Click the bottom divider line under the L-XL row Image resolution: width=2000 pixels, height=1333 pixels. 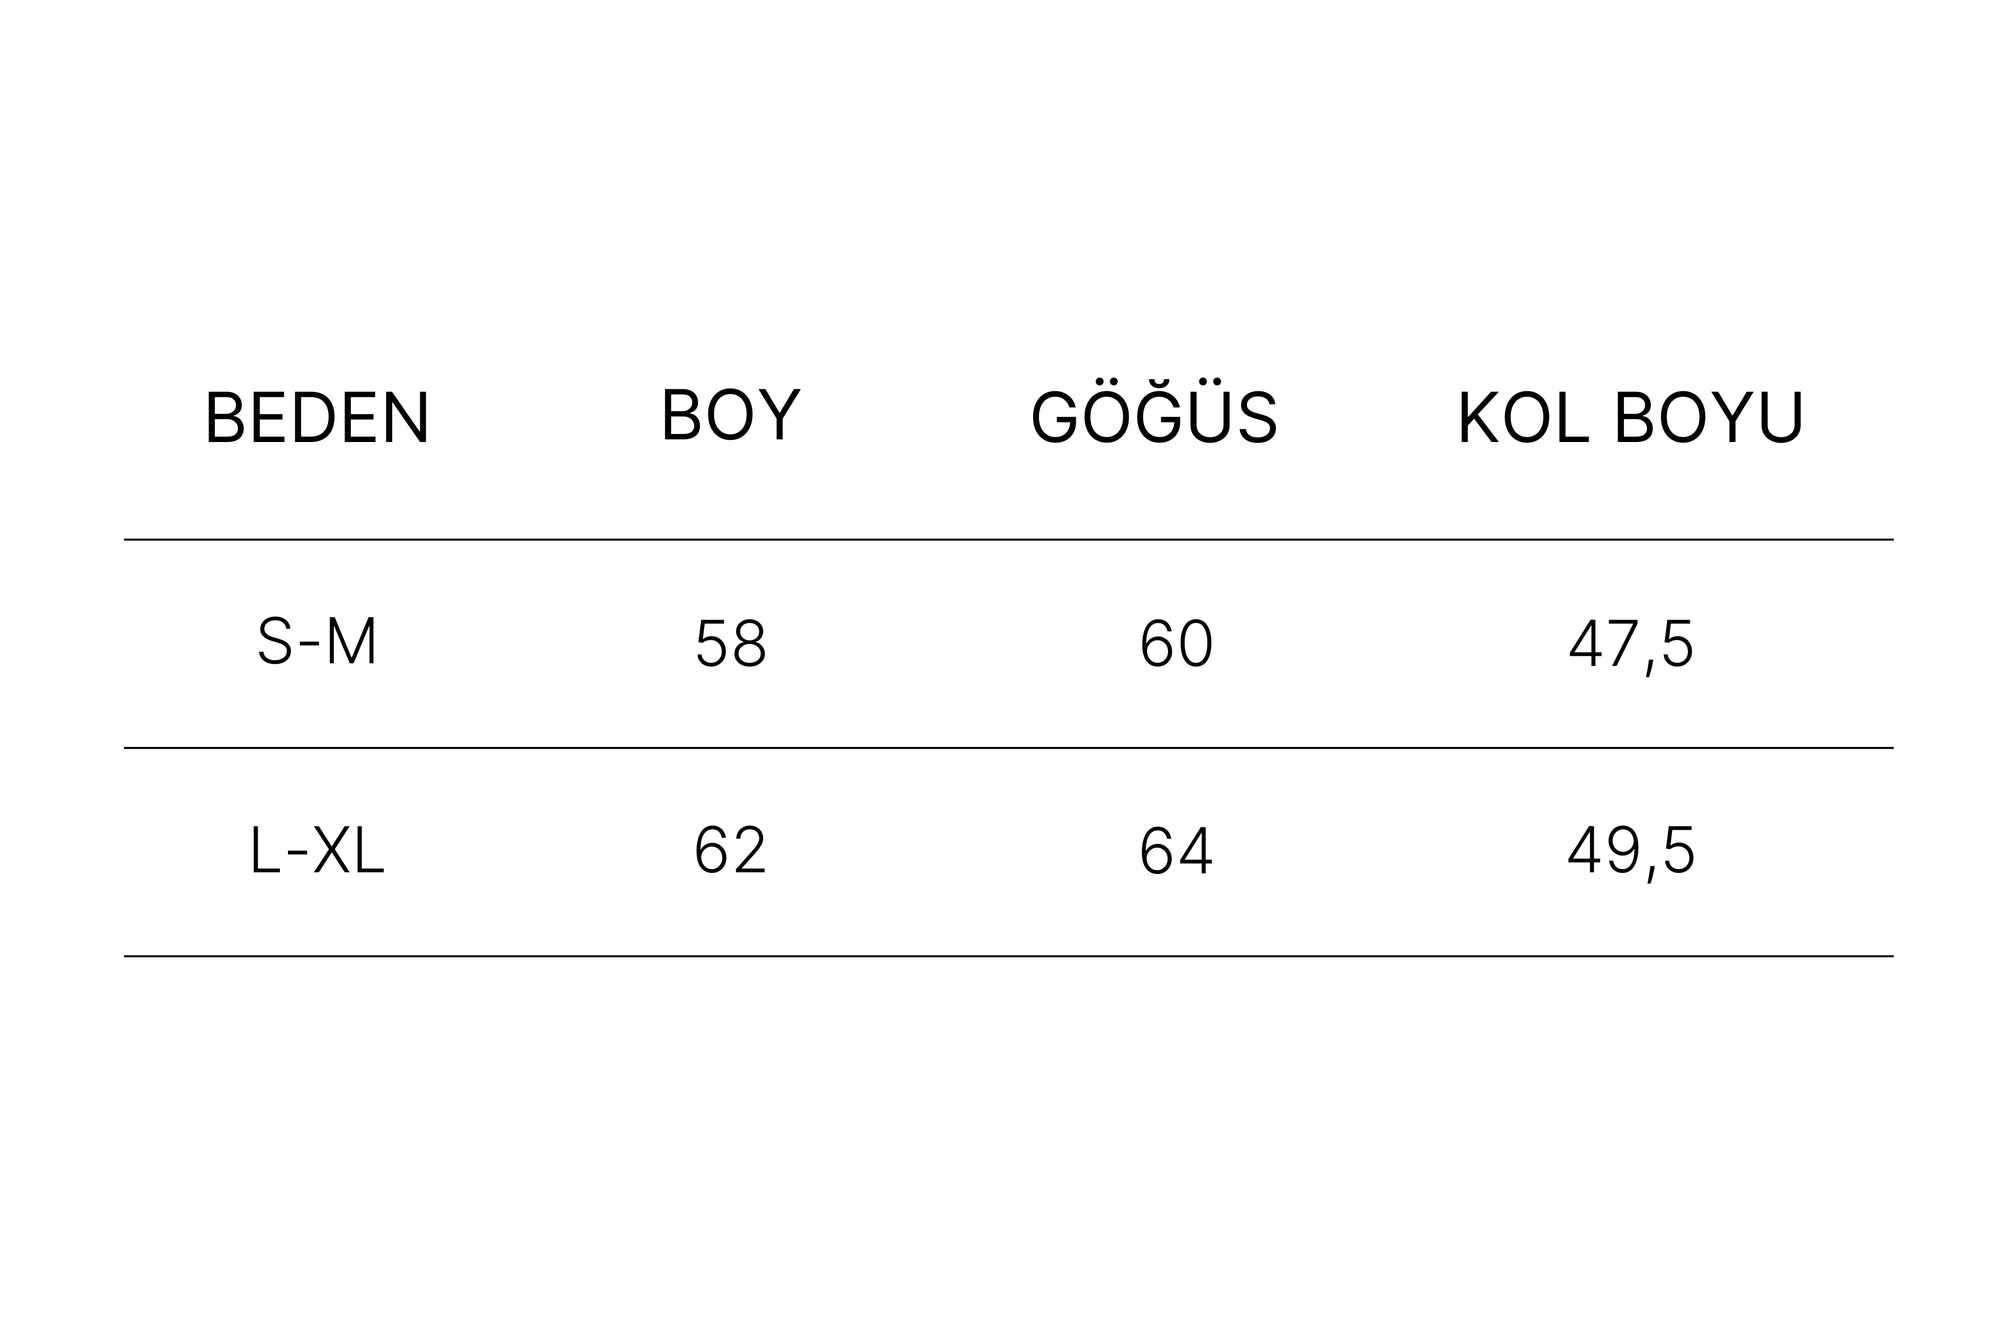pos(1008,957)
